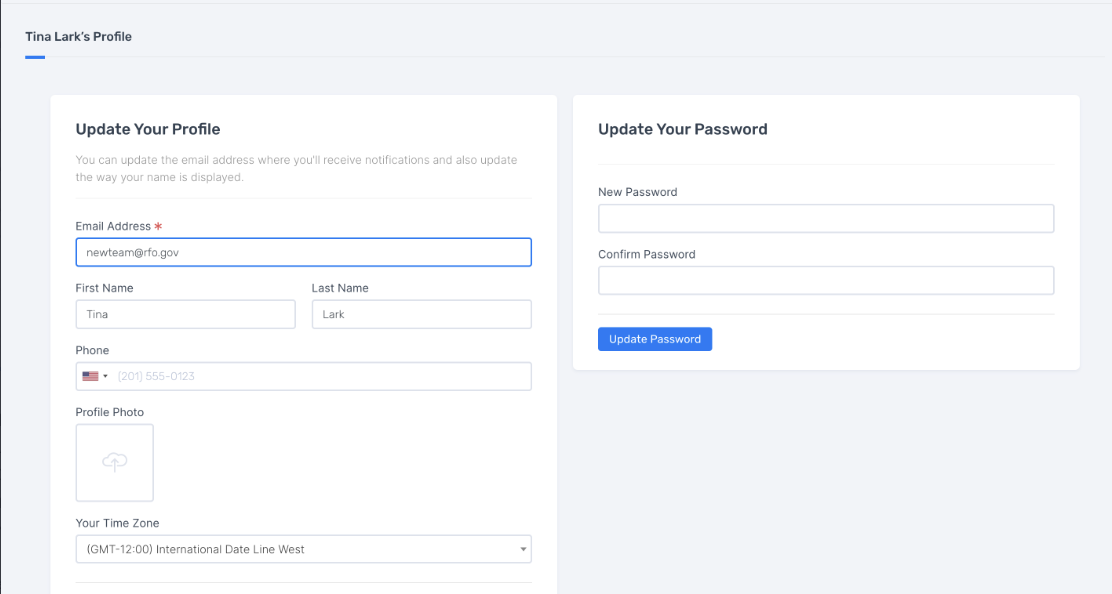Expand the small arrow beside the flag
Viewport: 1112px width, 594px height.
pyautogui.click(x=105, y=376)
